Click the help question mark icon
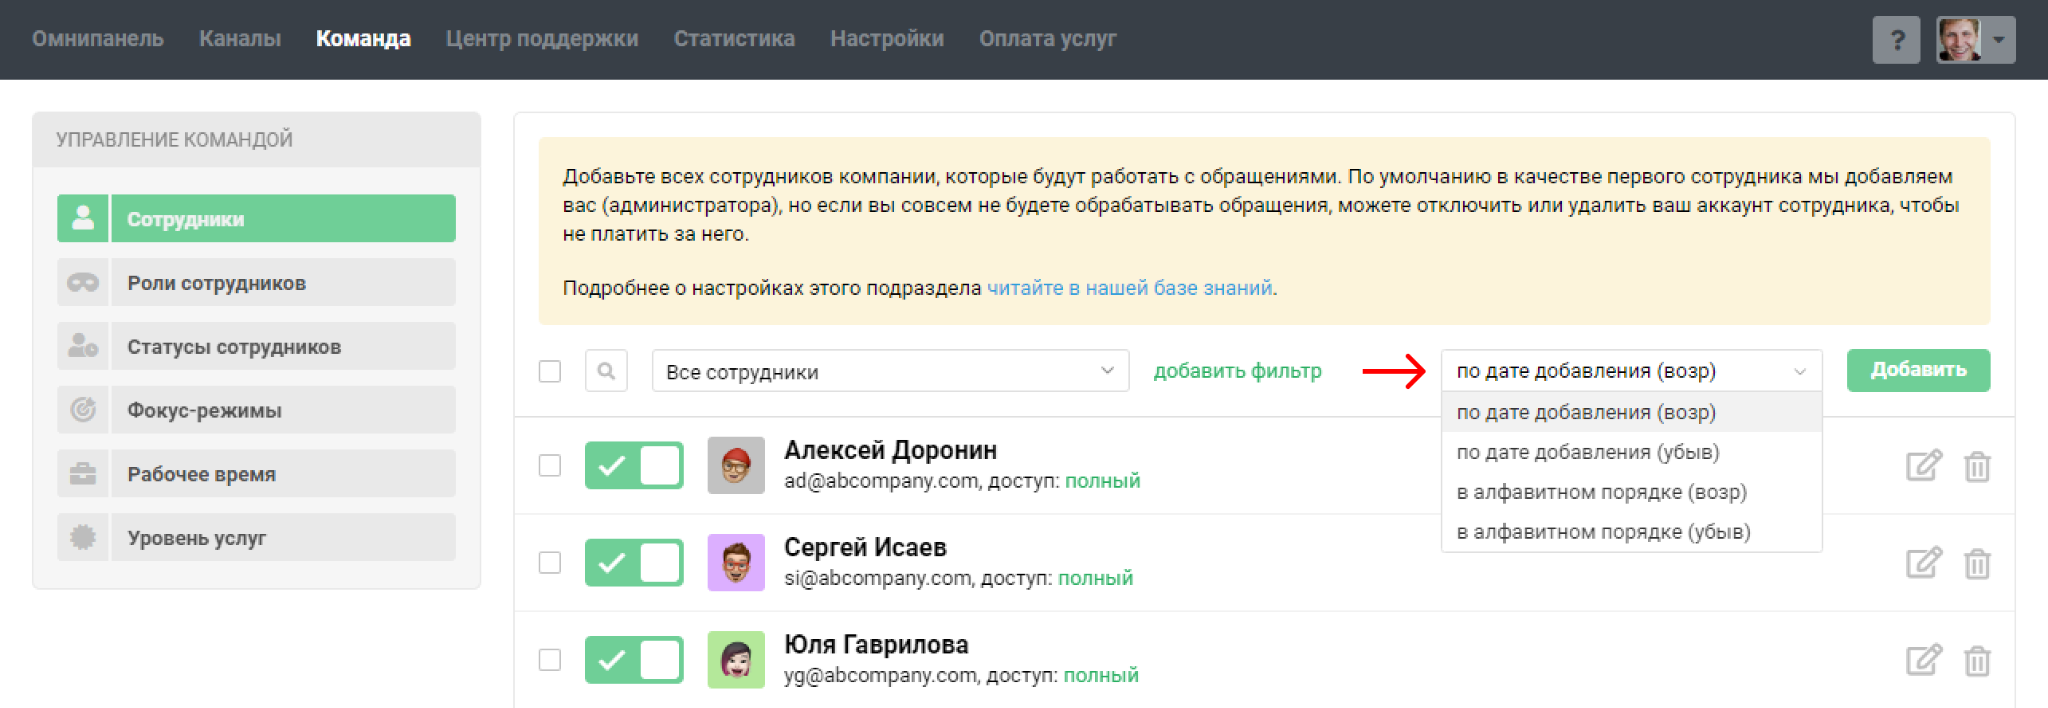 [x=1895, y=40]
